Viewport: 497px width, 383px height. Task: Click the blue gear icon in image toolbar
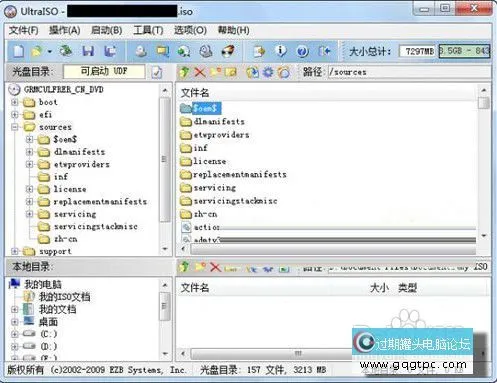pos(268,72)
